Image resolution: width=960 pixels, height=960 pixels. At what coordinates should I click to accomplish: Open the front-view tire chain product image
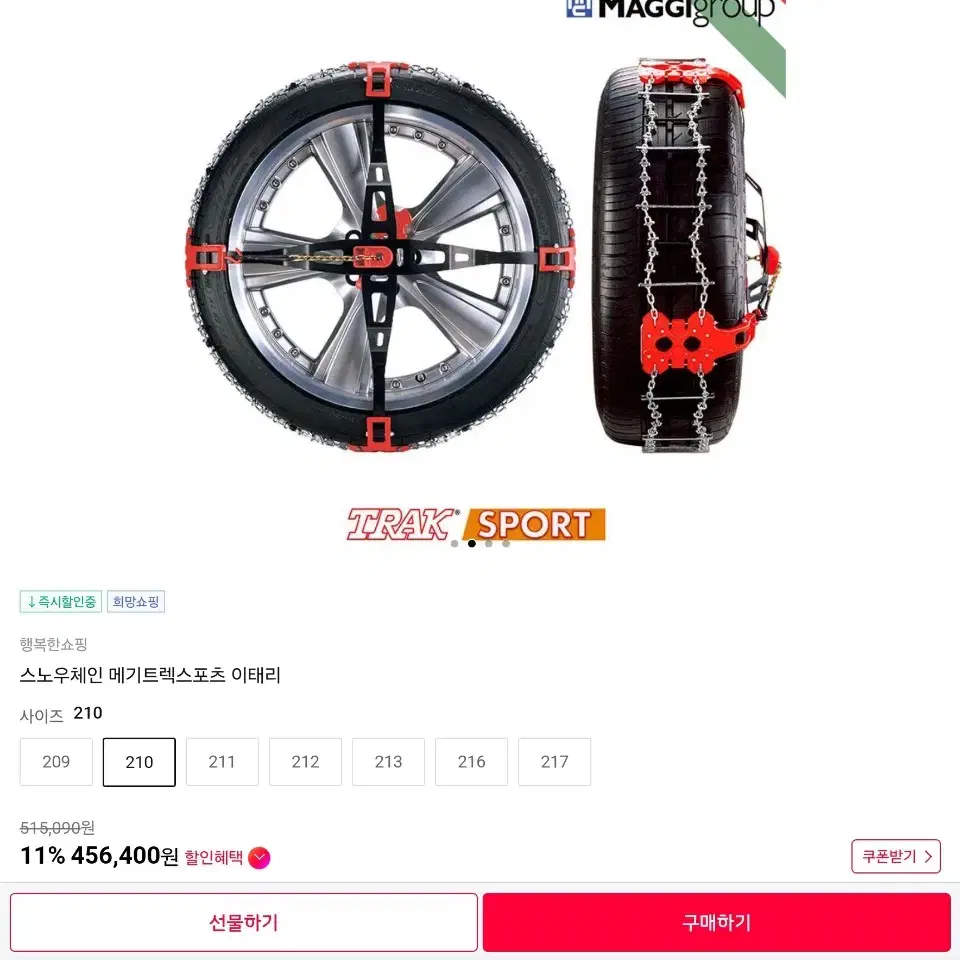coord(380,257)
